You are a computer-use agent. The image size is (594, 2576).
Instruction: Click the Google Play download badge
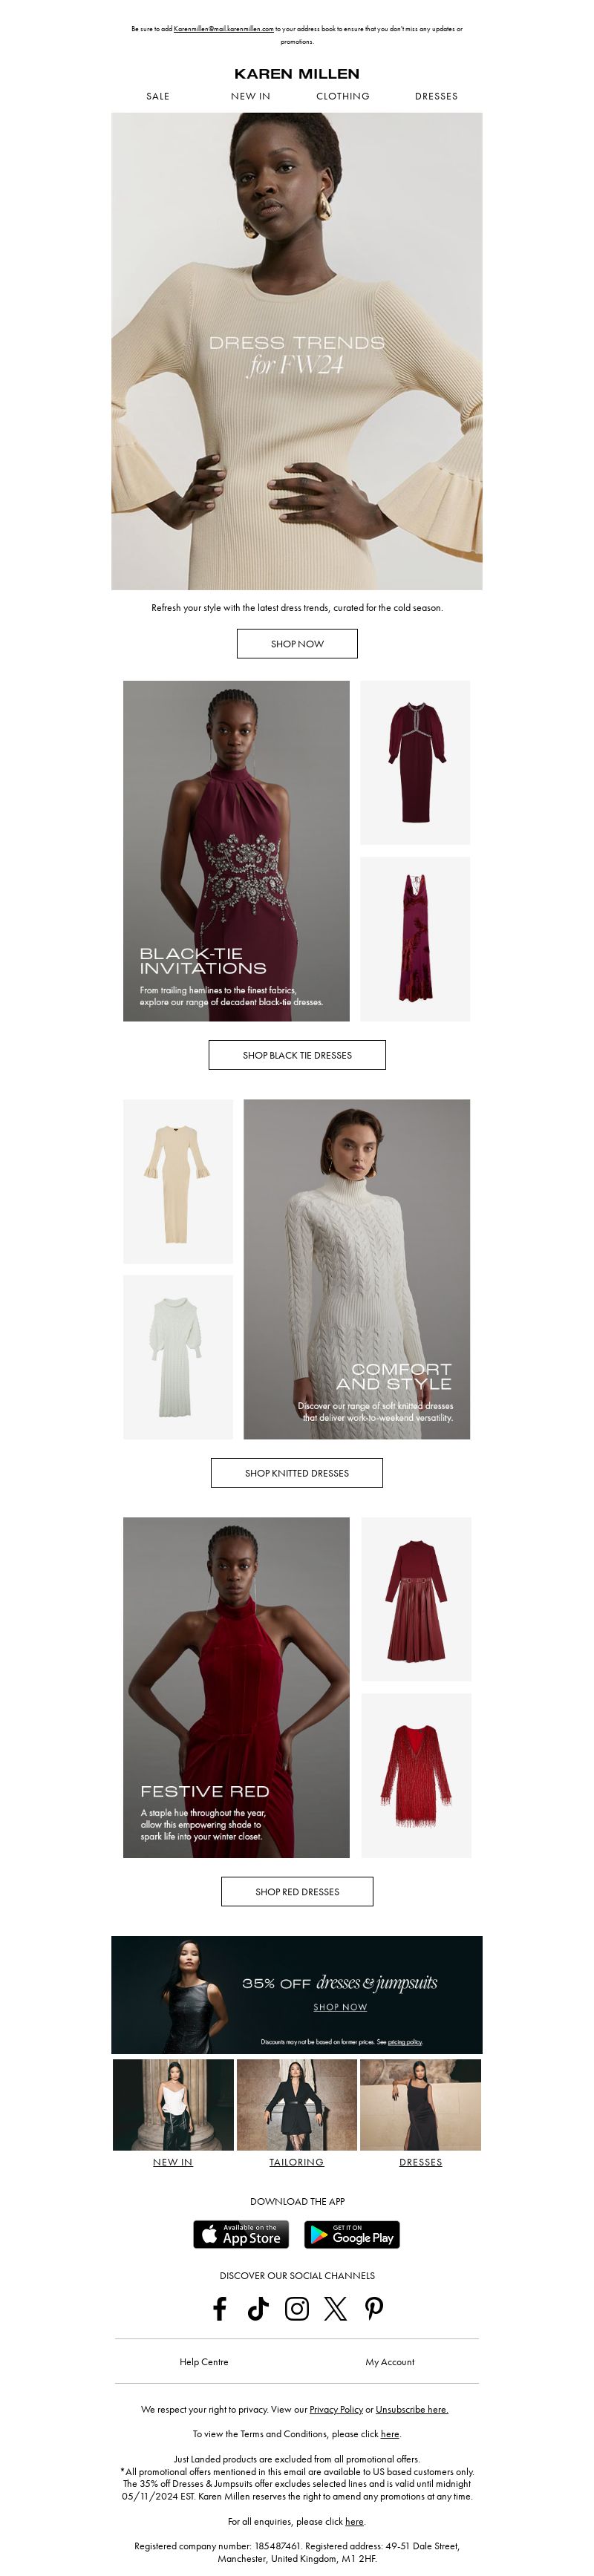point(352,2233)
